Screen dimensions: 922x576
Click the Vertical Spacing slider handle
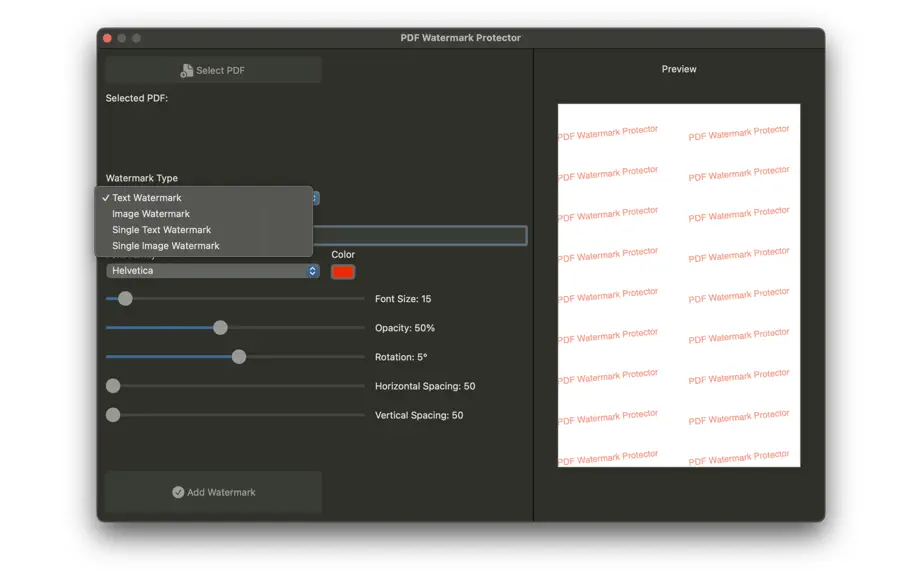coord(113,415)
